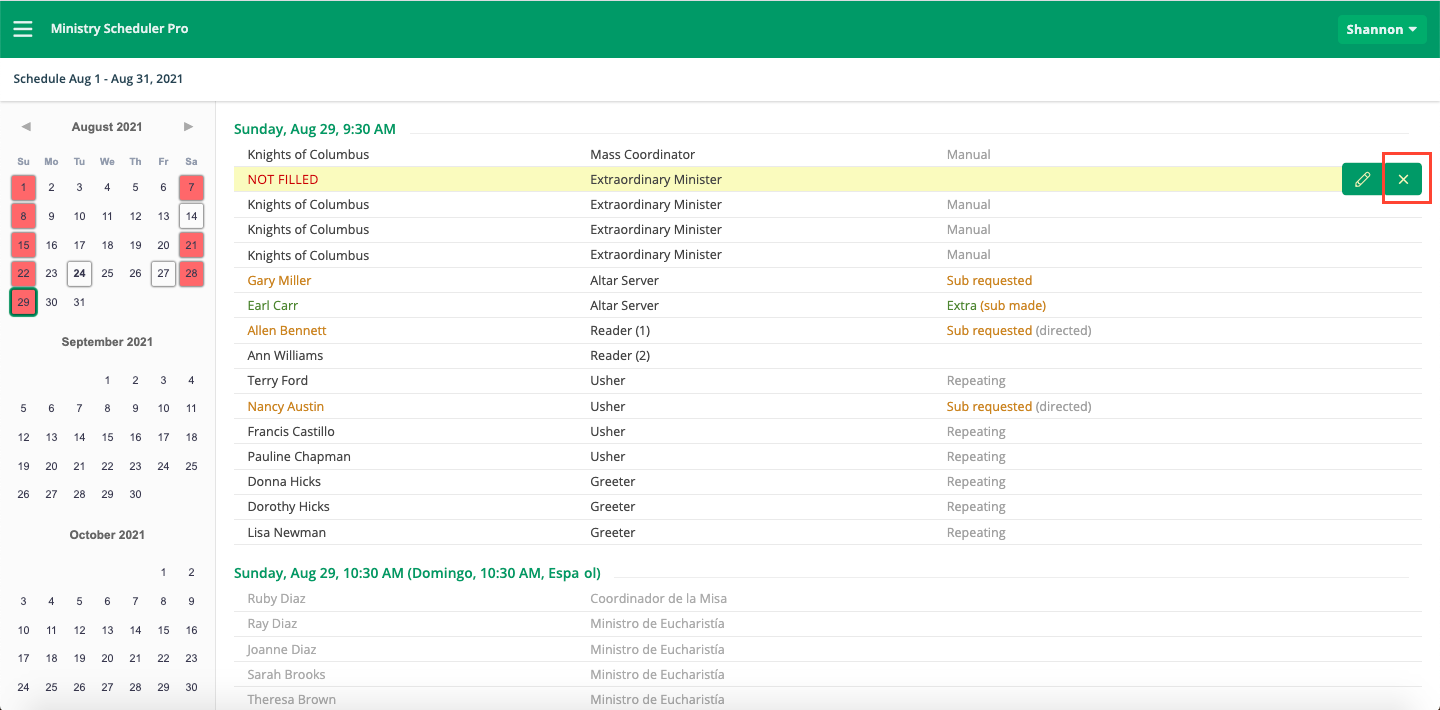Click the Schedule Aug 1 - Aug 31, 2021 label

[x=98, y=78]
